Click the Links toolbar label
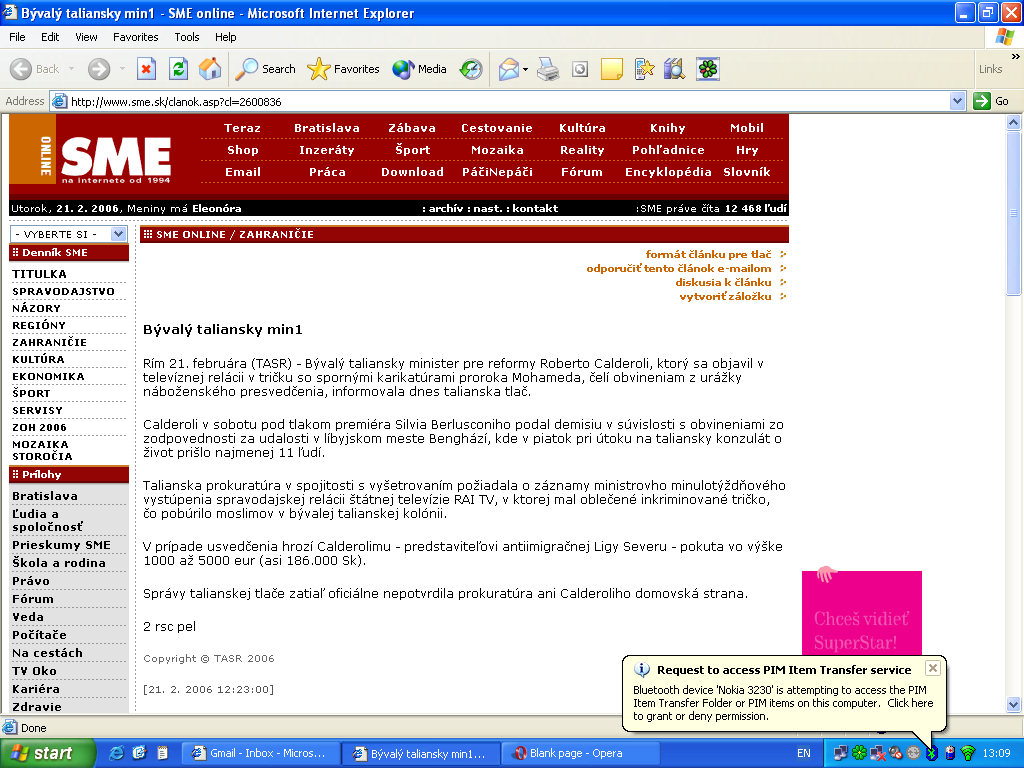This screenshot has height=768, width=1024. click(990, 69)
